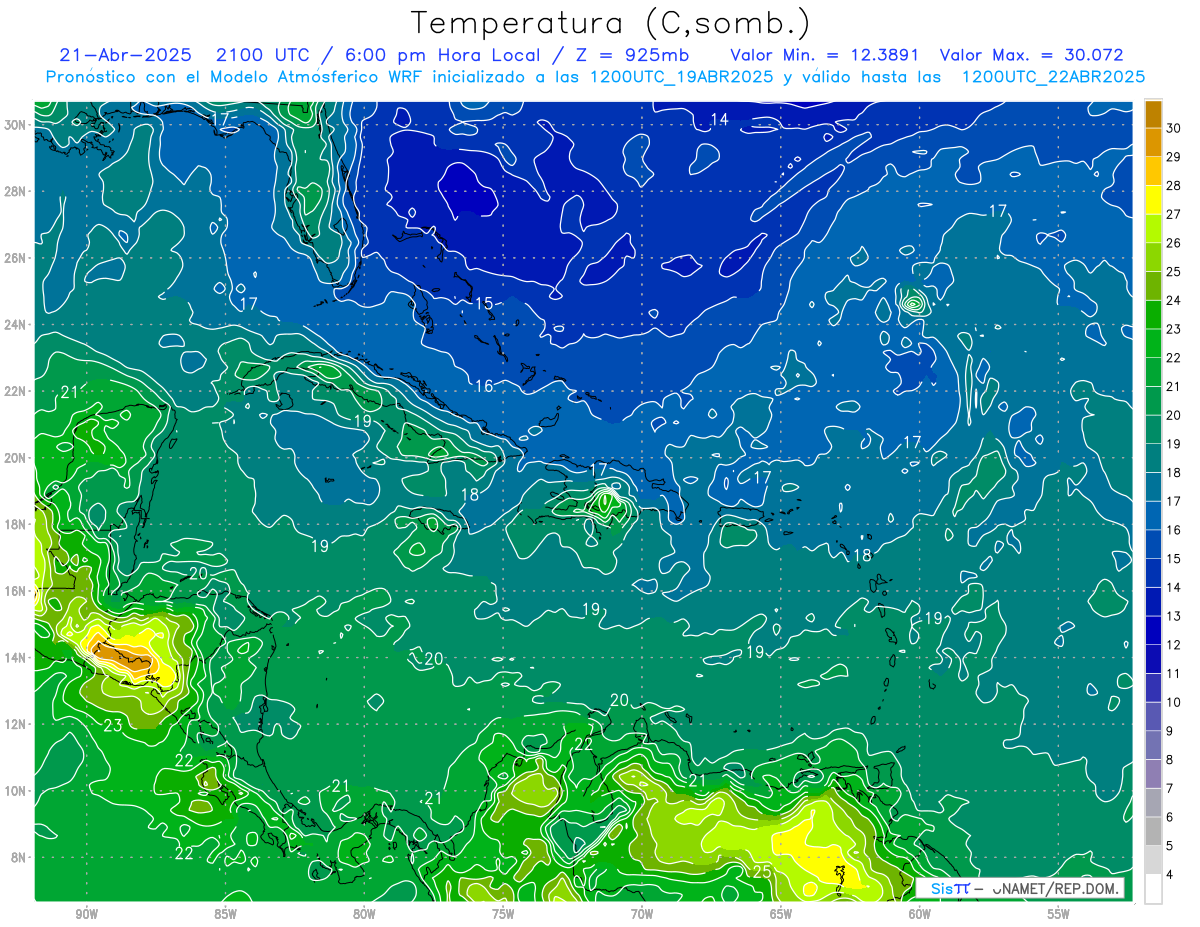Click the dark orange swatch above legend value 30
The image size is (1200, 927).
coord(1153,115)
